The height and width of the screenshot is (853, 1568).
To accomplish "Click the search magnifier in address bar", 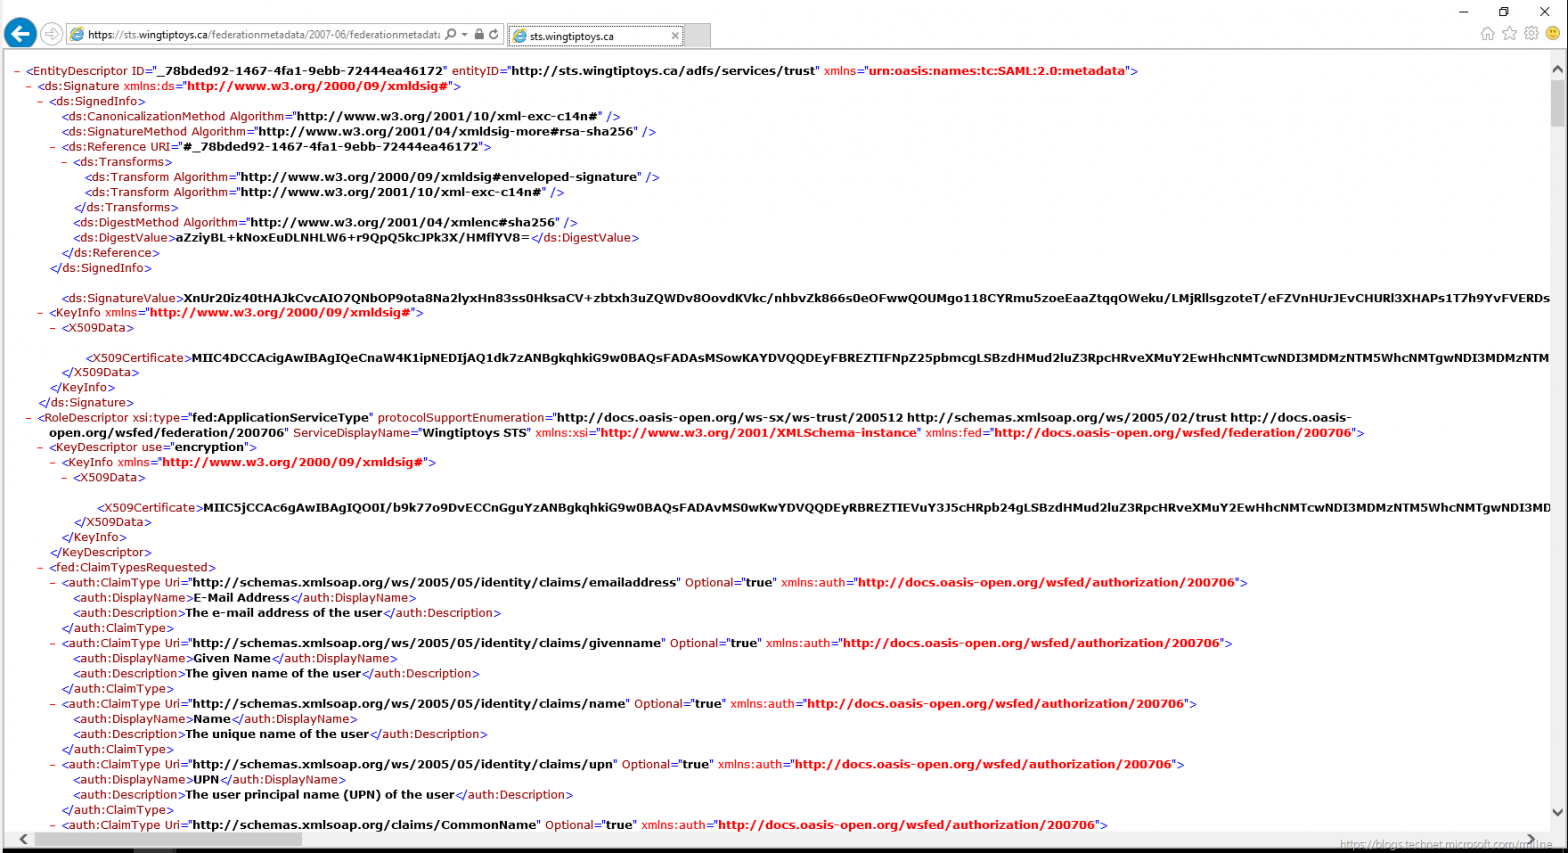I will coord(451,34).
